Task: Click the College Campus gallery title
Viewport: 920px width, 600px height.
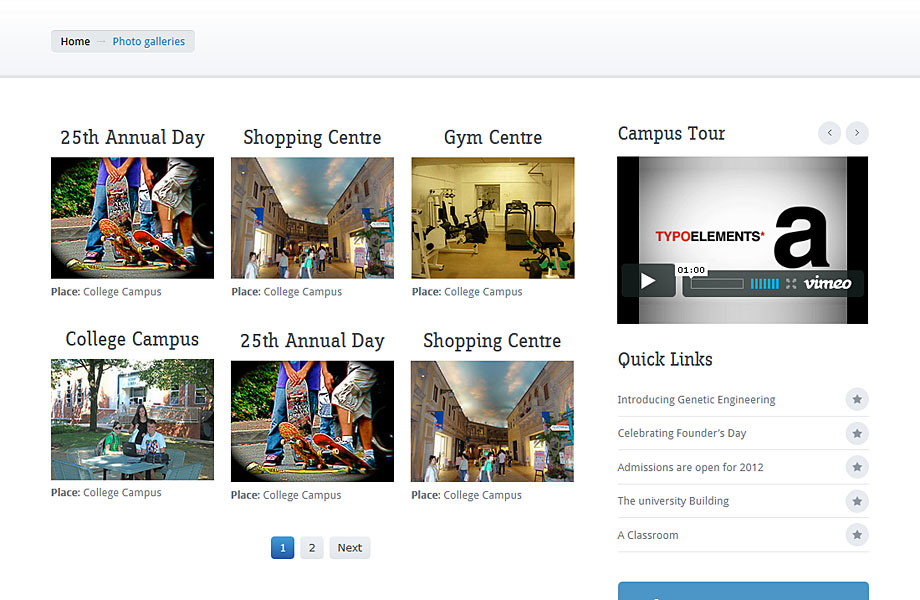Action: [132, 340]
